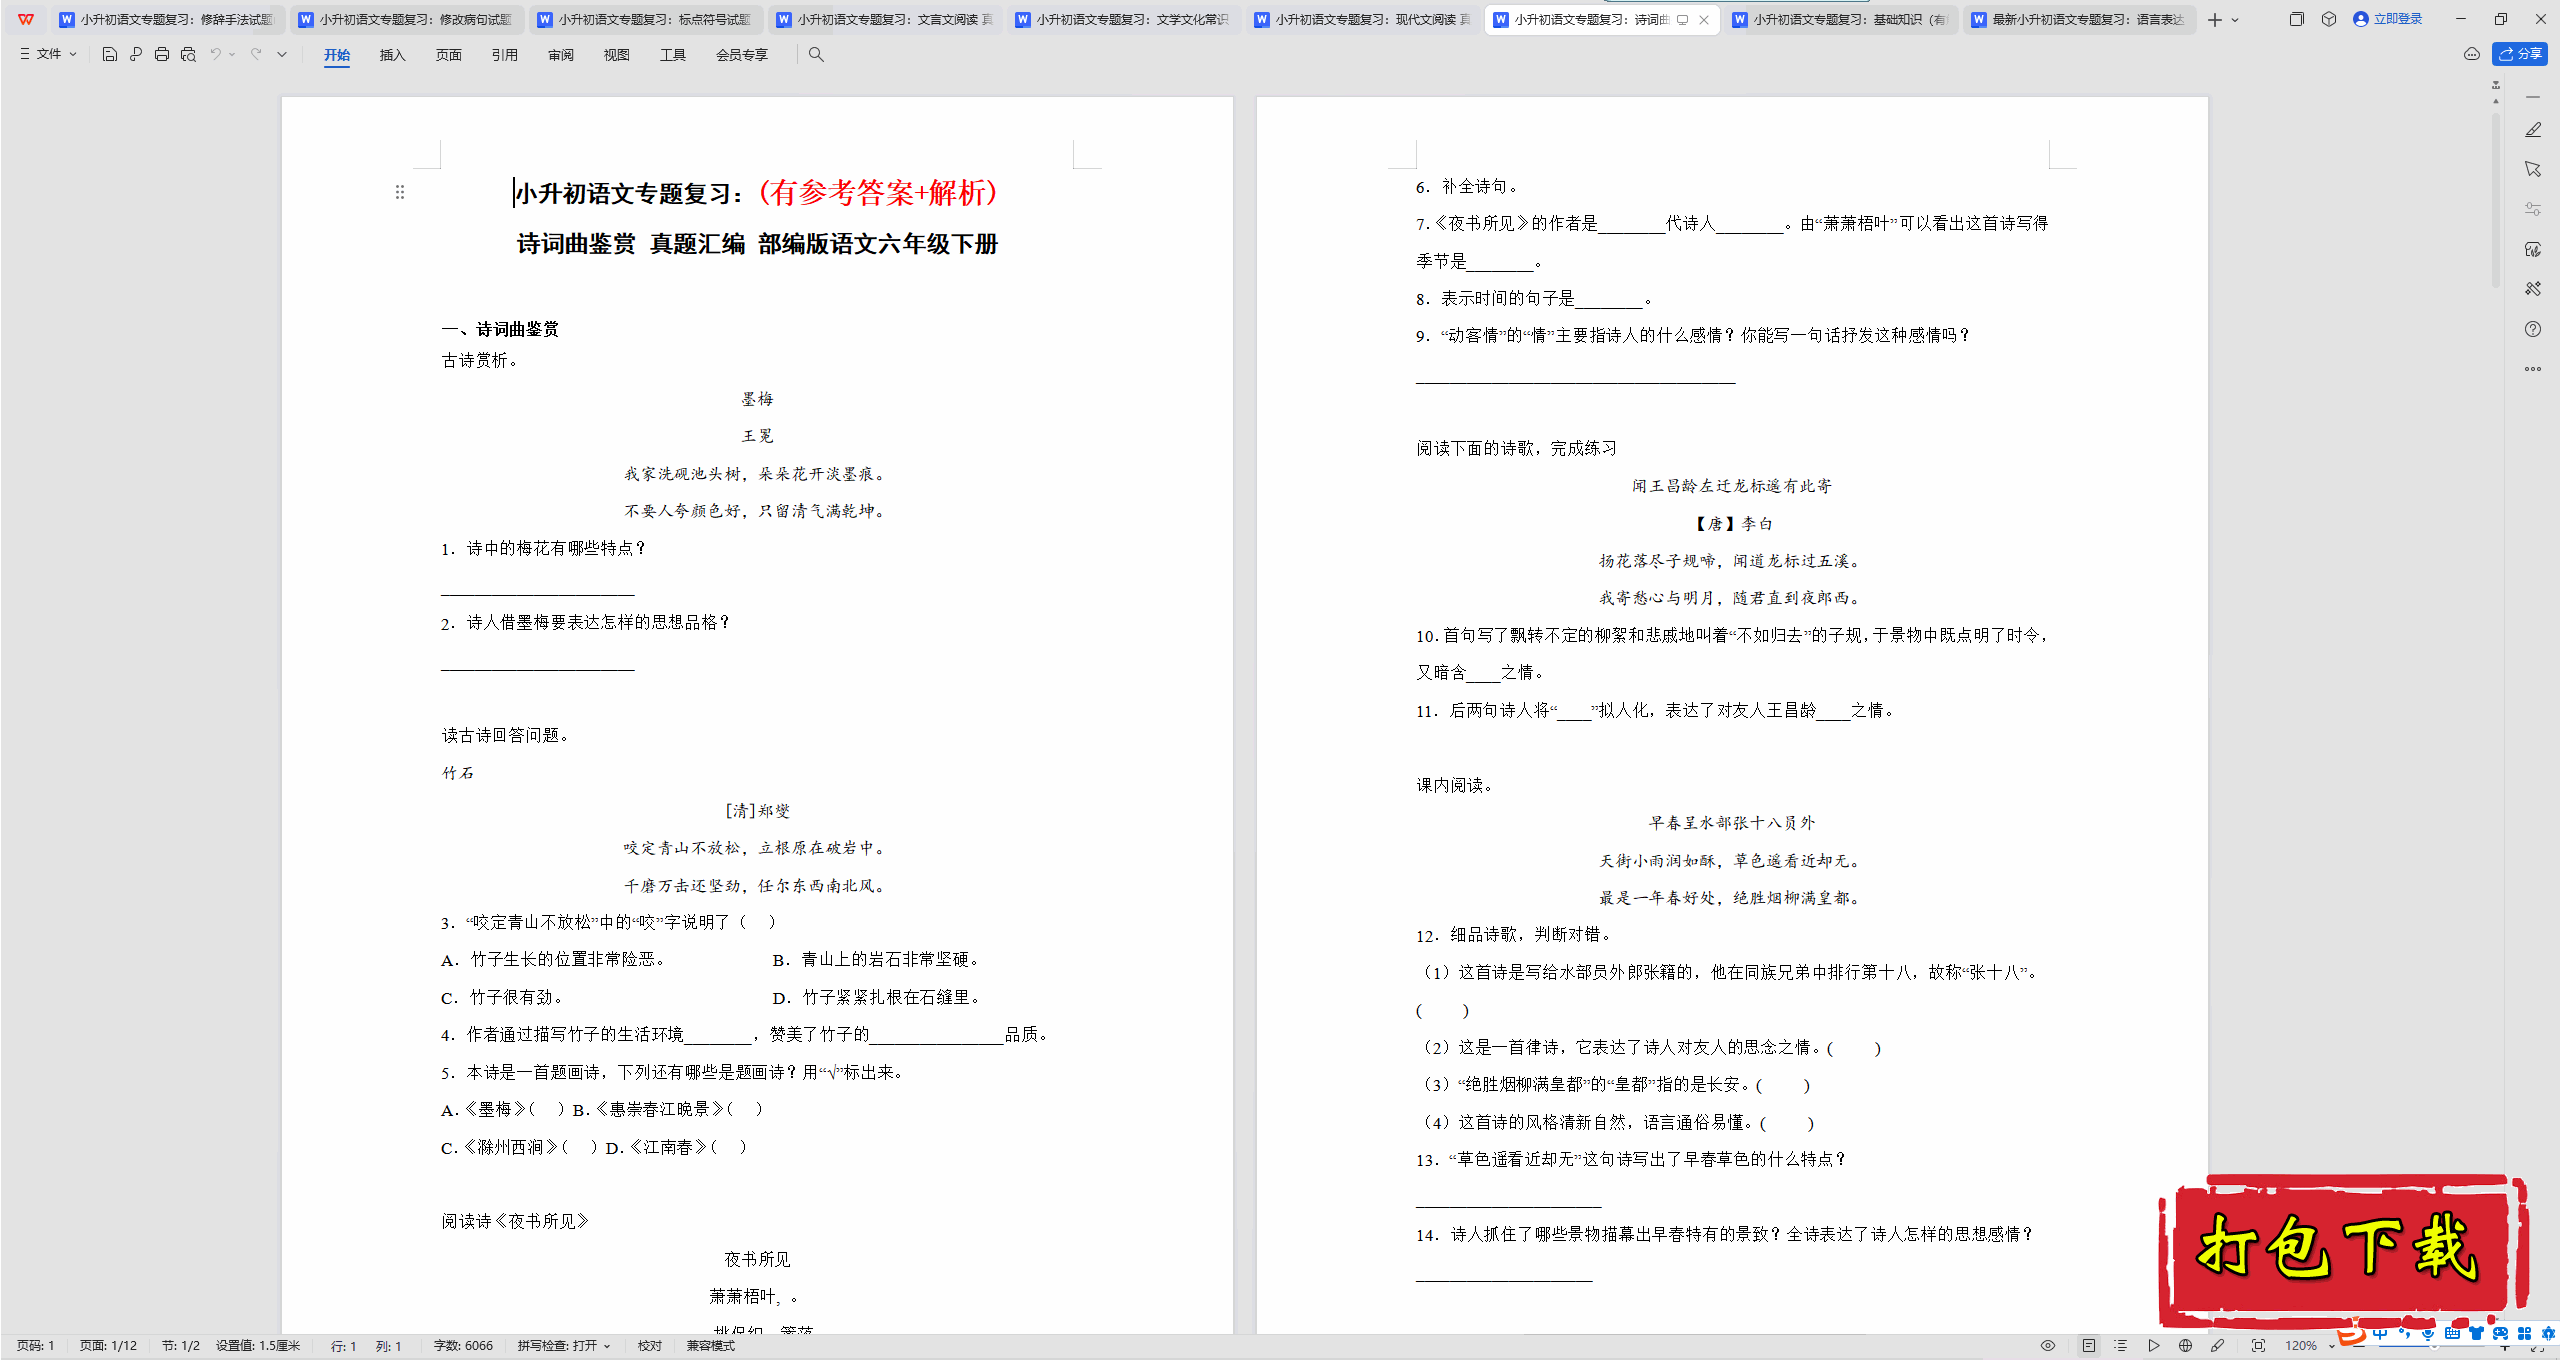
Task: Open the 审阅 ribbon tab
Action: pyautogui.click(x=561, y=55)
